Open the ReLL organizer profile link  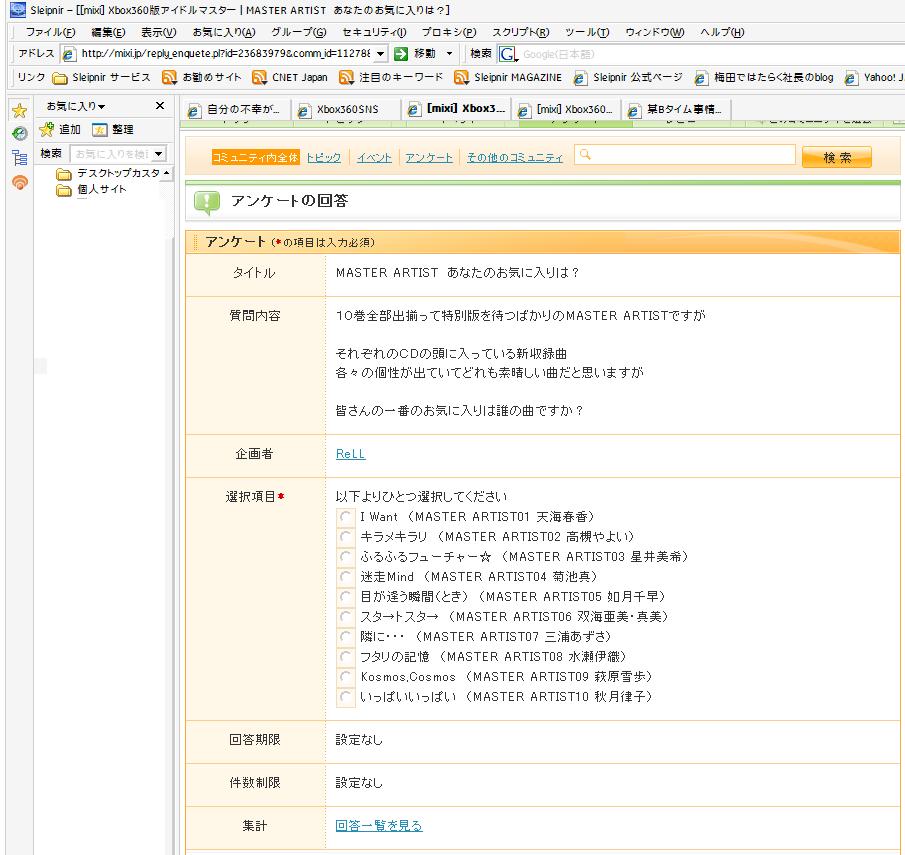coord(350,454)
